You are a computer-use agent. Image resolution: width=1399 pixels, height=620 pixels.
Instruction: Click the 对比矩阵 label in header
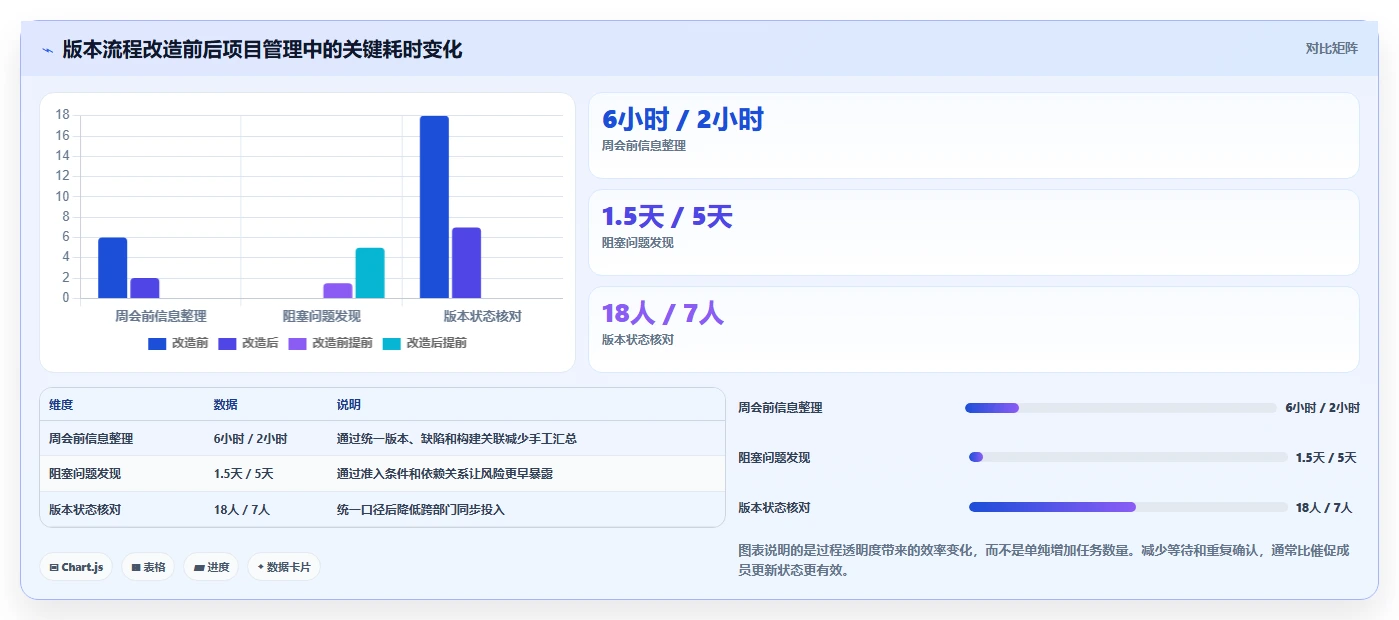point(1331,48)
